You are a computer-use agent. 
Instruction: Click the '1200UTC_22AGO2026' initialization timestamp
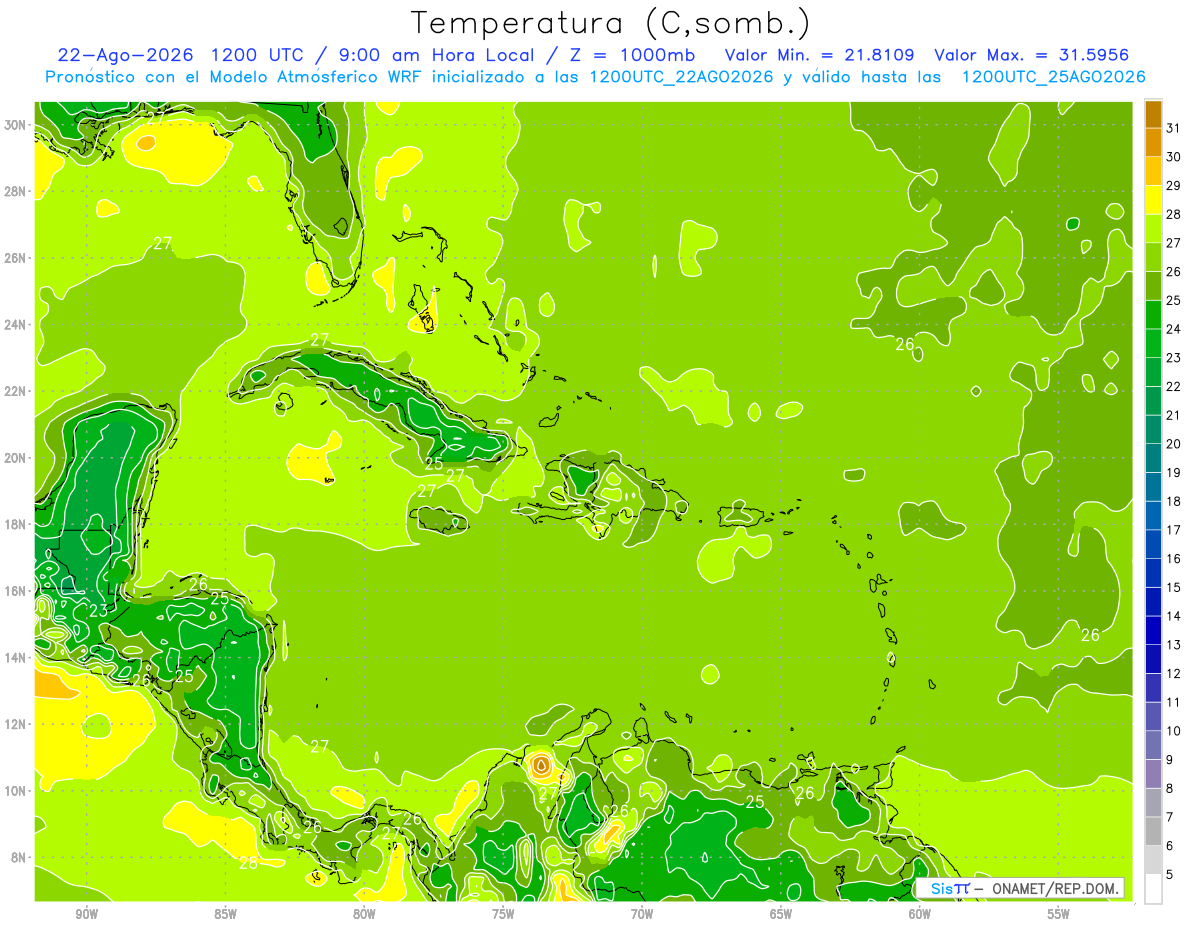click(x=682, y=77)
